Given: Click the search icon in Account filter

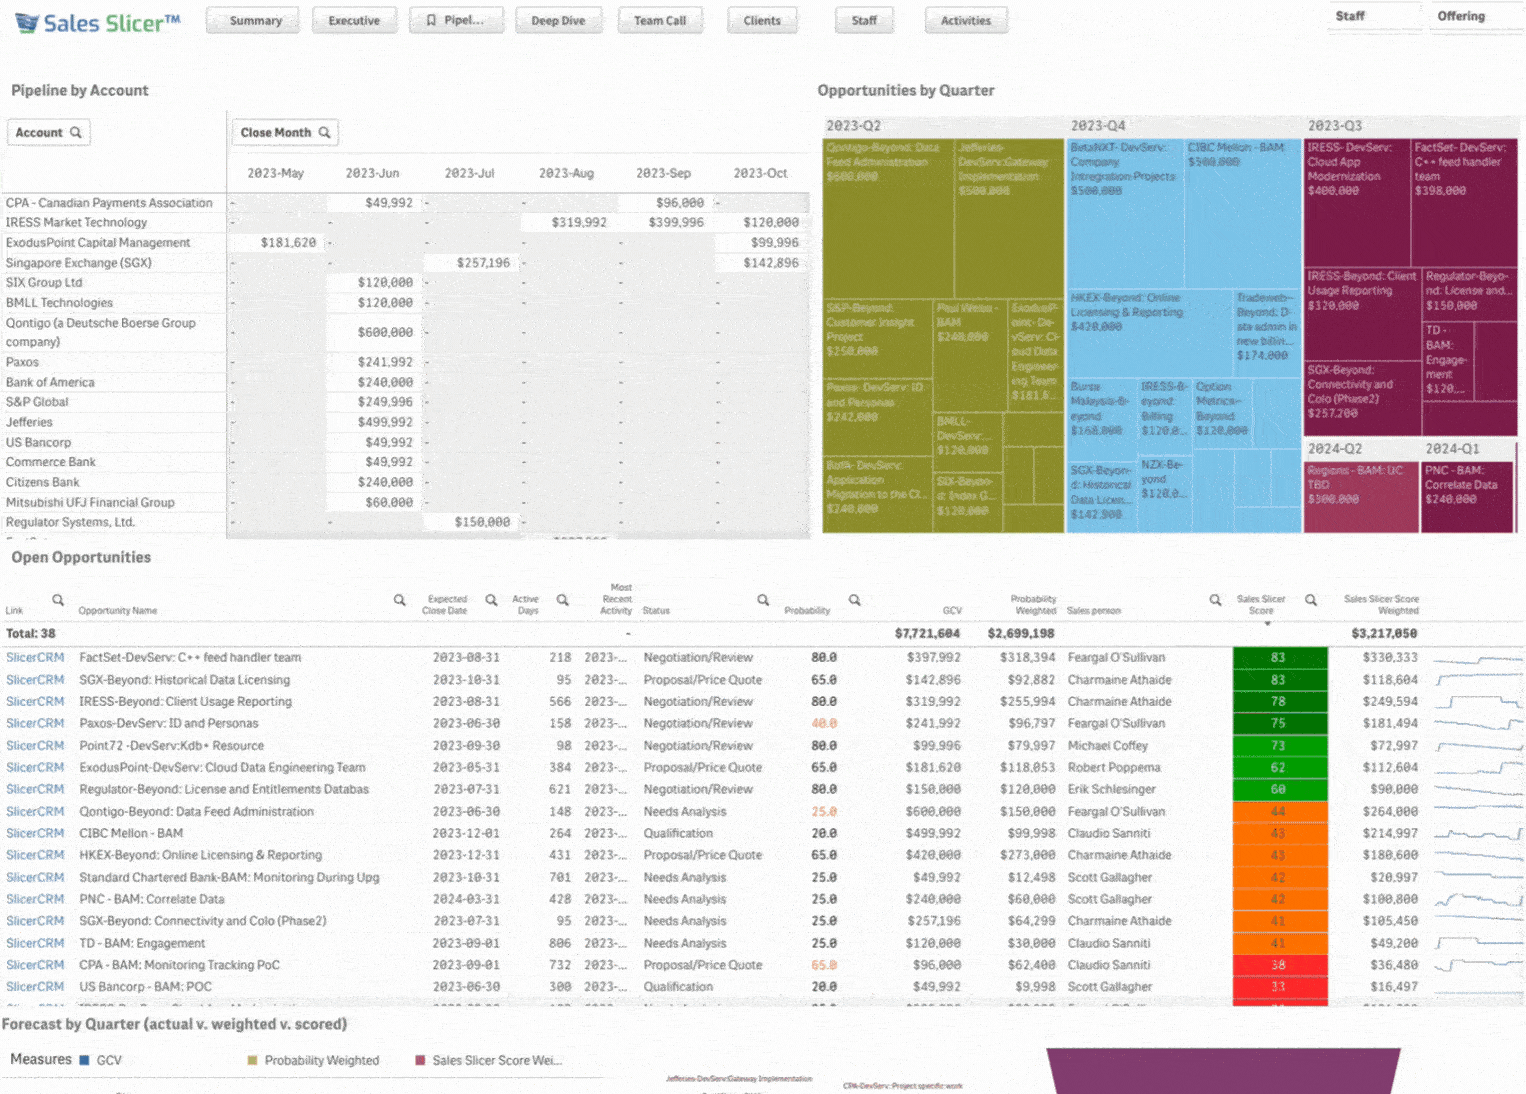Looking at the screenshot, I should click(x=76, y=132).
